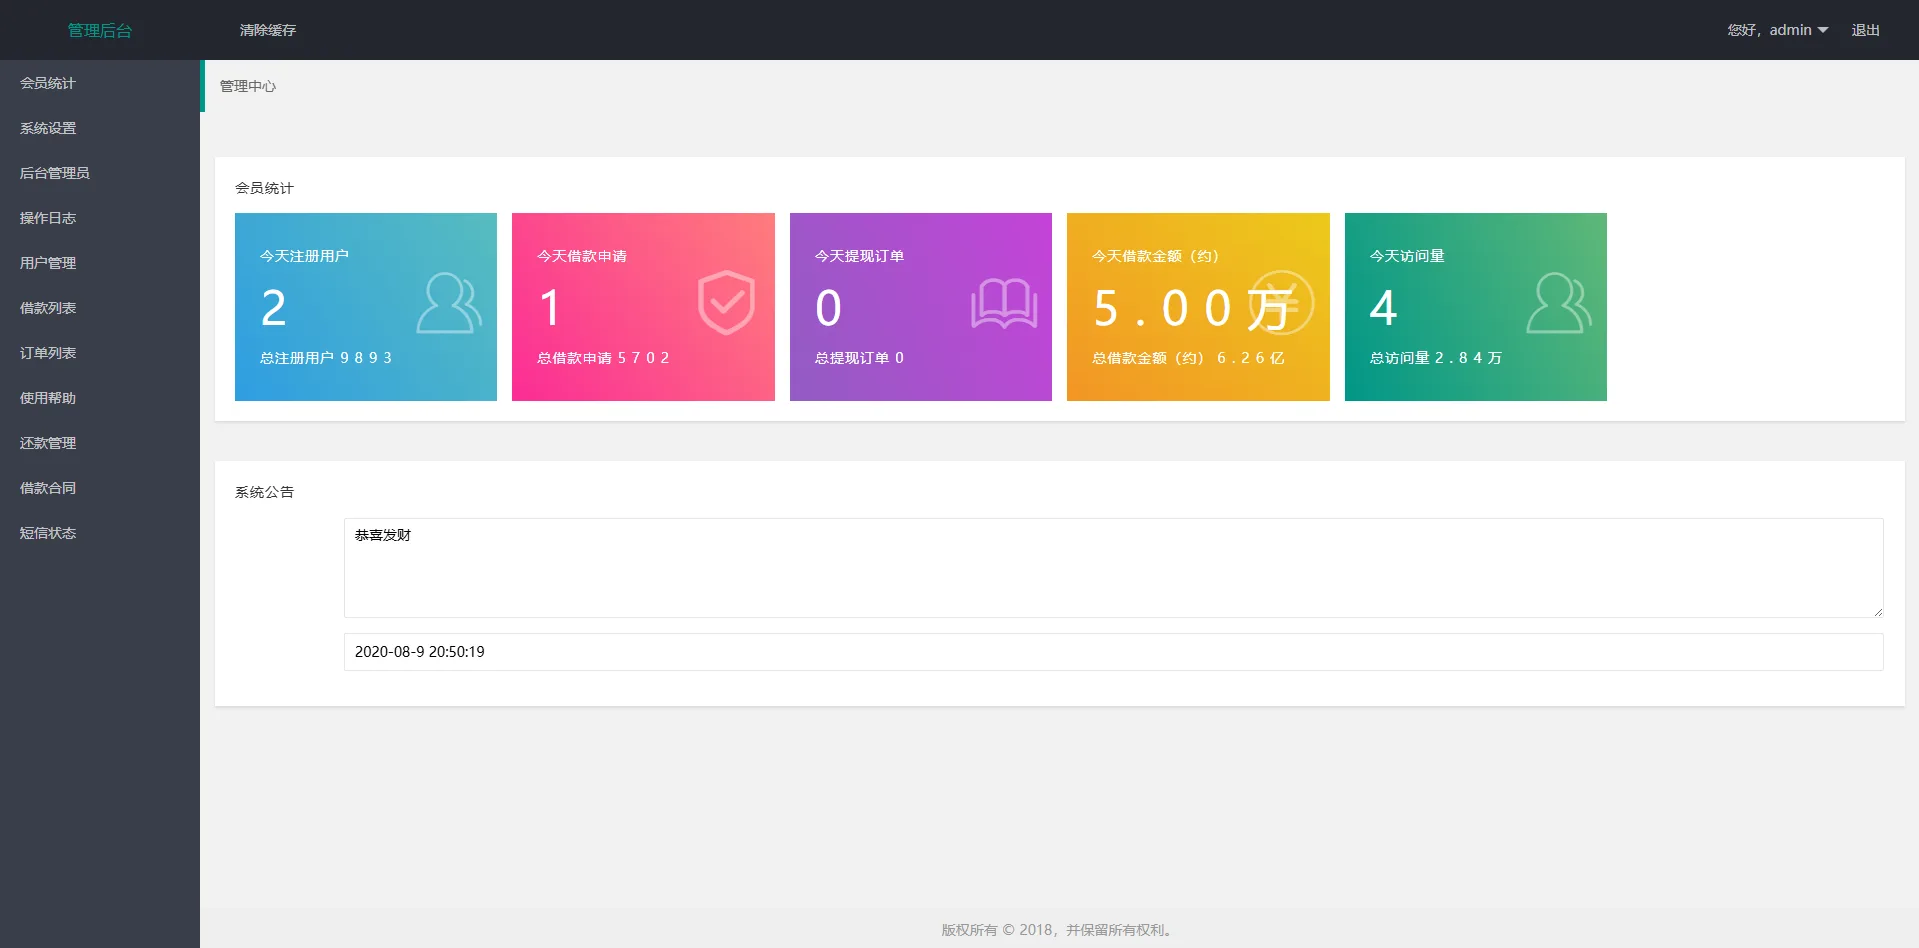This screenshot has height=948, width=1919.
Task: Click the announcement date time field
Action: pos(1113,652)
